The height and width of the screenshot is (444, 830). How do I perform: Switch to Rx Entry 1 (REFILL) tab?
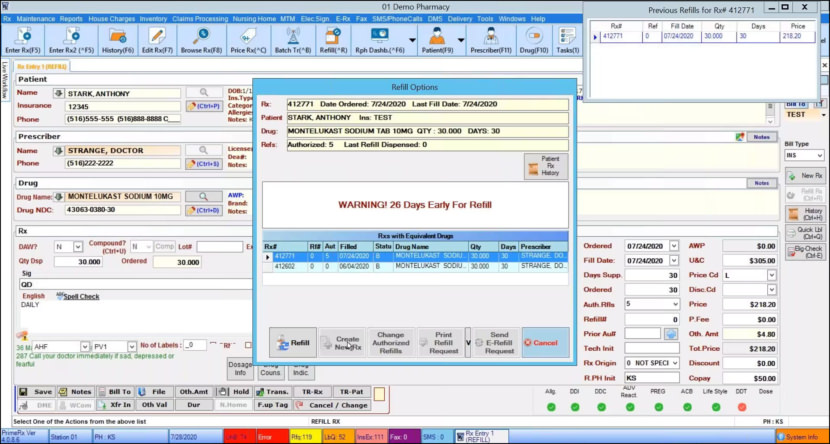point(42,67)
